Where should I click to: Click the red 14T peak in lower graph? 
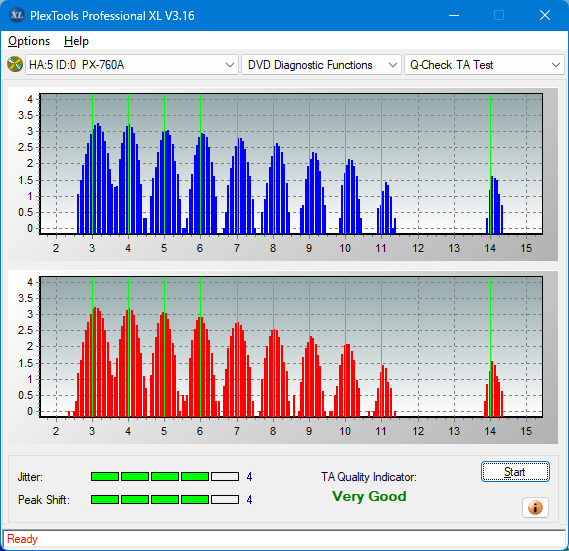tap(494, 389)
